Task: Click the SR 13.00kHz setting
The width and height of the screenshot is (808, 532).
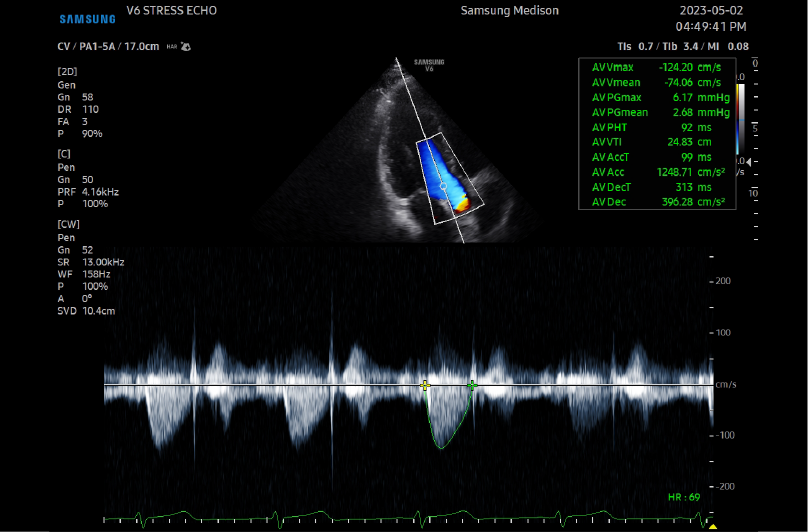Action: (91, 262)
